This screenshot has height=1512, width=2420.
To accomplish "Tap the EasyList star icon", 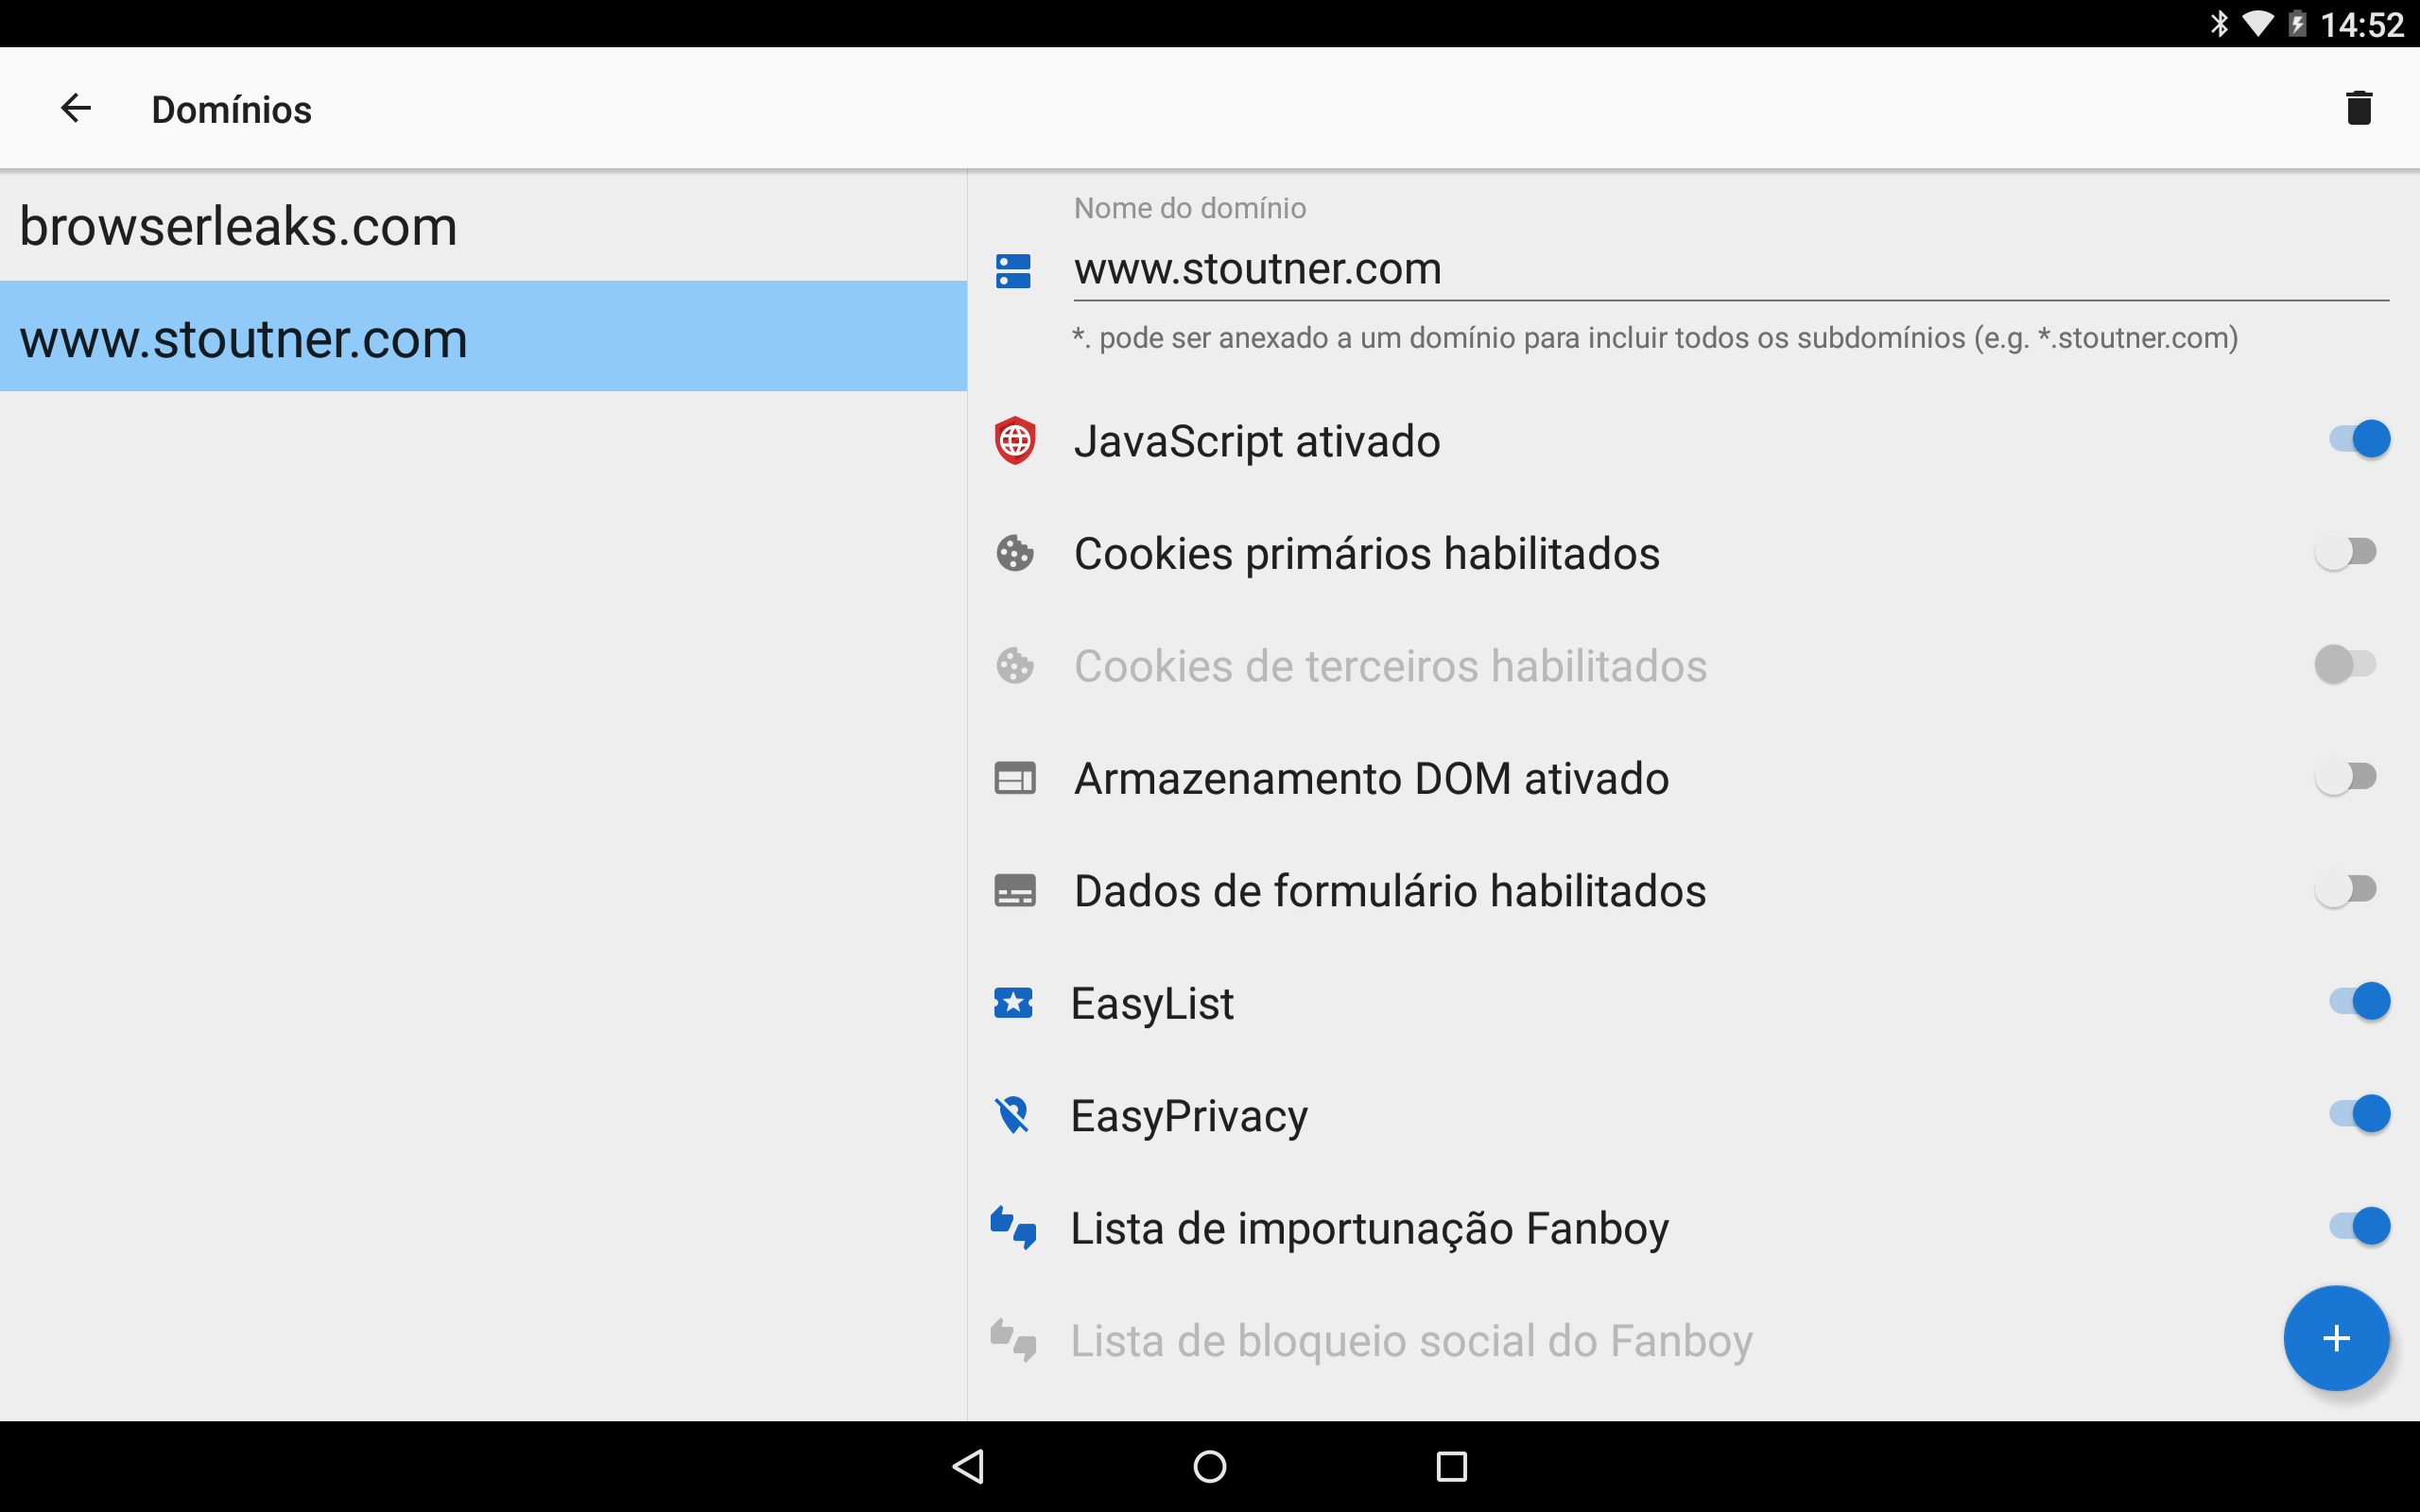I will (1013, 1002).
